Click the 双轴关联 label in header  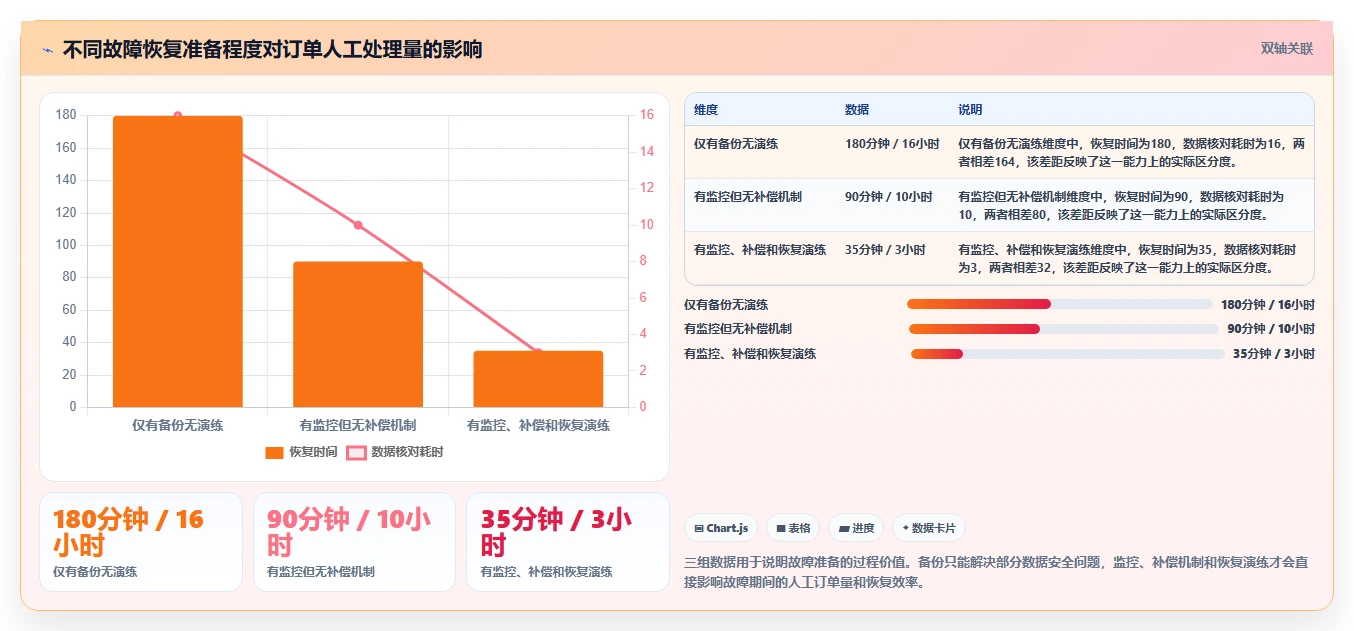(x=1286, y=49)
